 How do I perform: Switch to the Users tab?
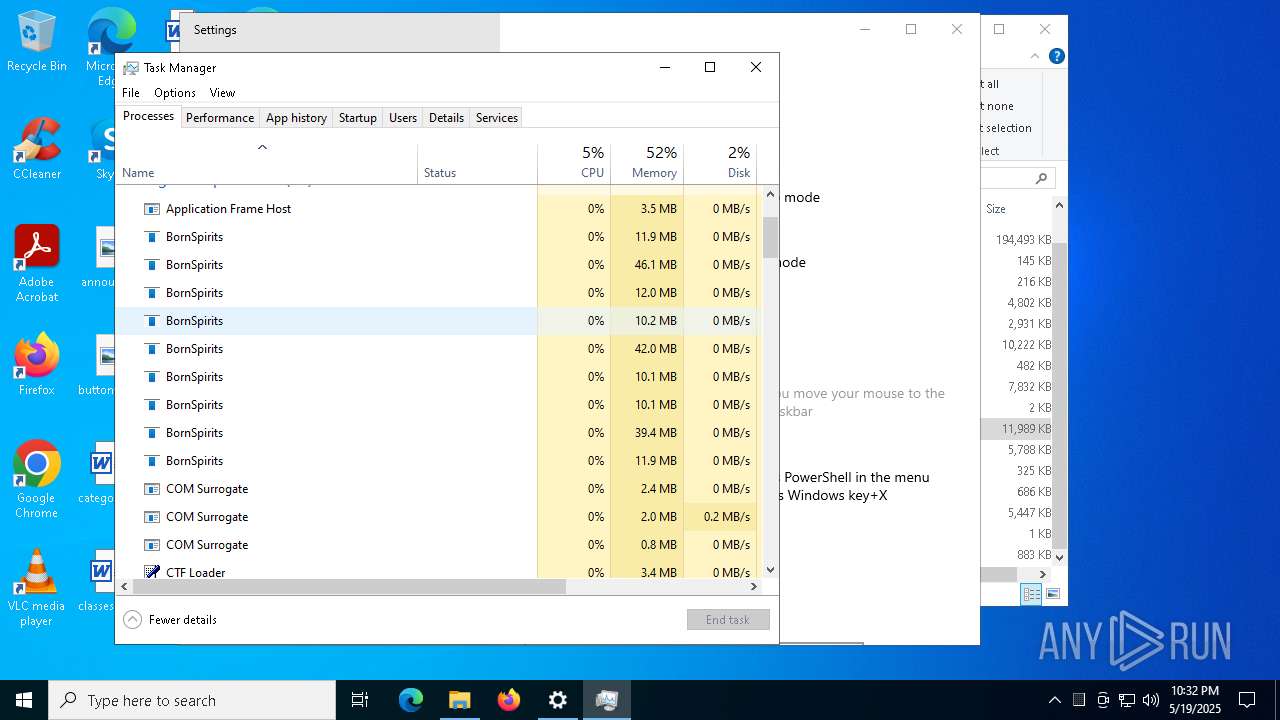(x=403, y=118)
